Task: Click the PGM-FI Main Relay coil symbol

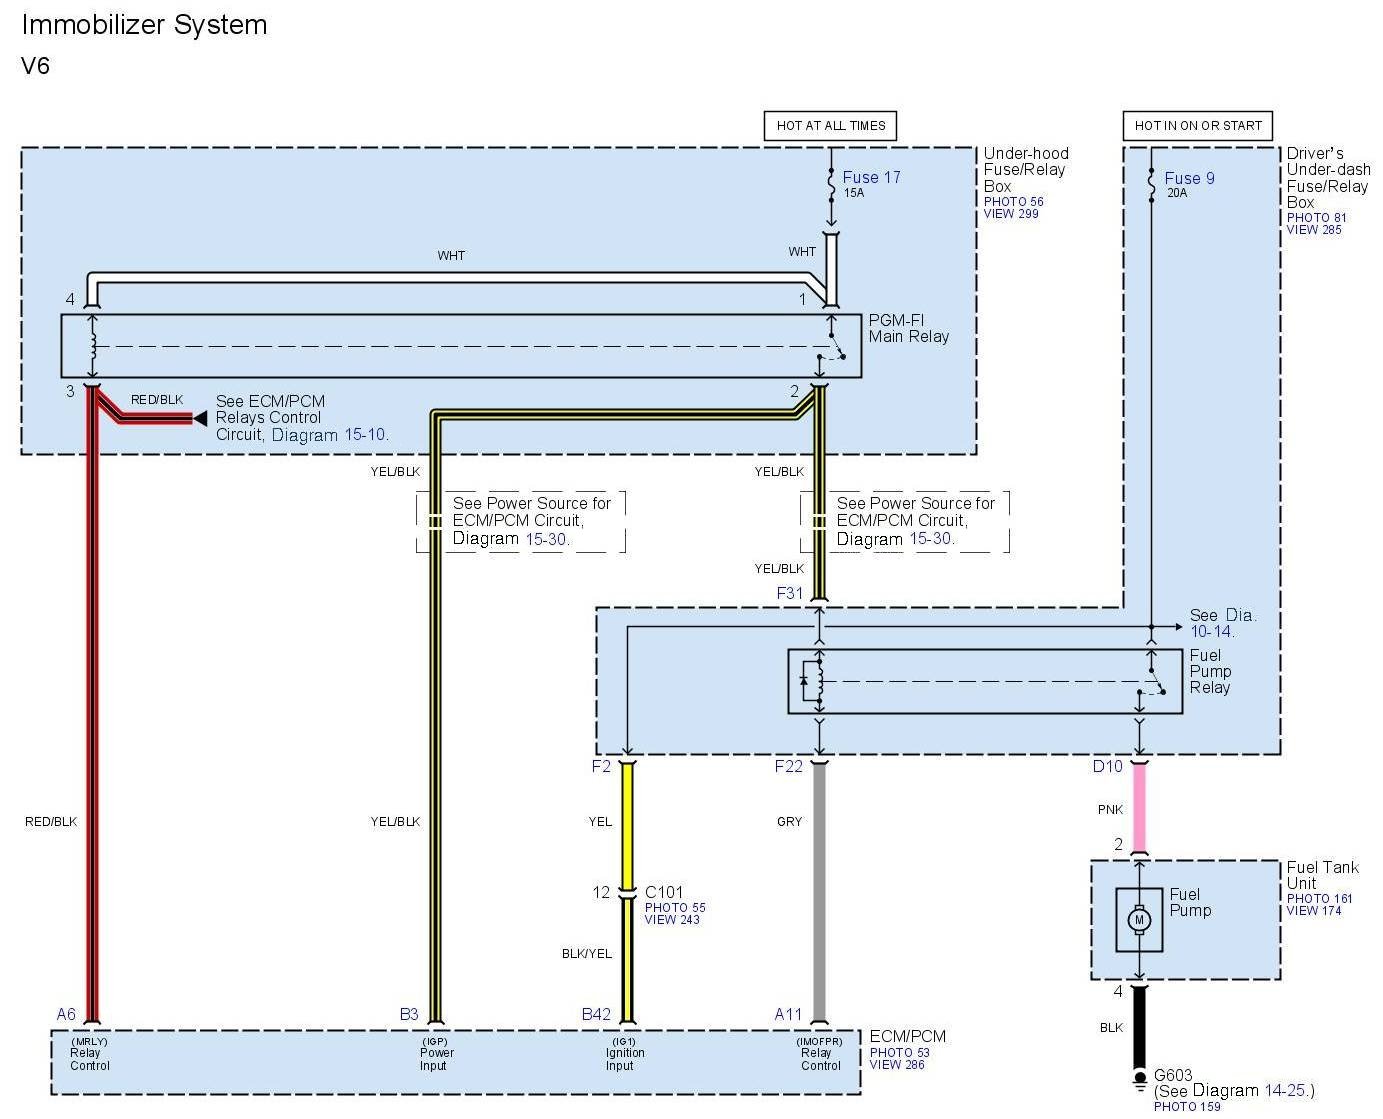Action: point(93,346)
